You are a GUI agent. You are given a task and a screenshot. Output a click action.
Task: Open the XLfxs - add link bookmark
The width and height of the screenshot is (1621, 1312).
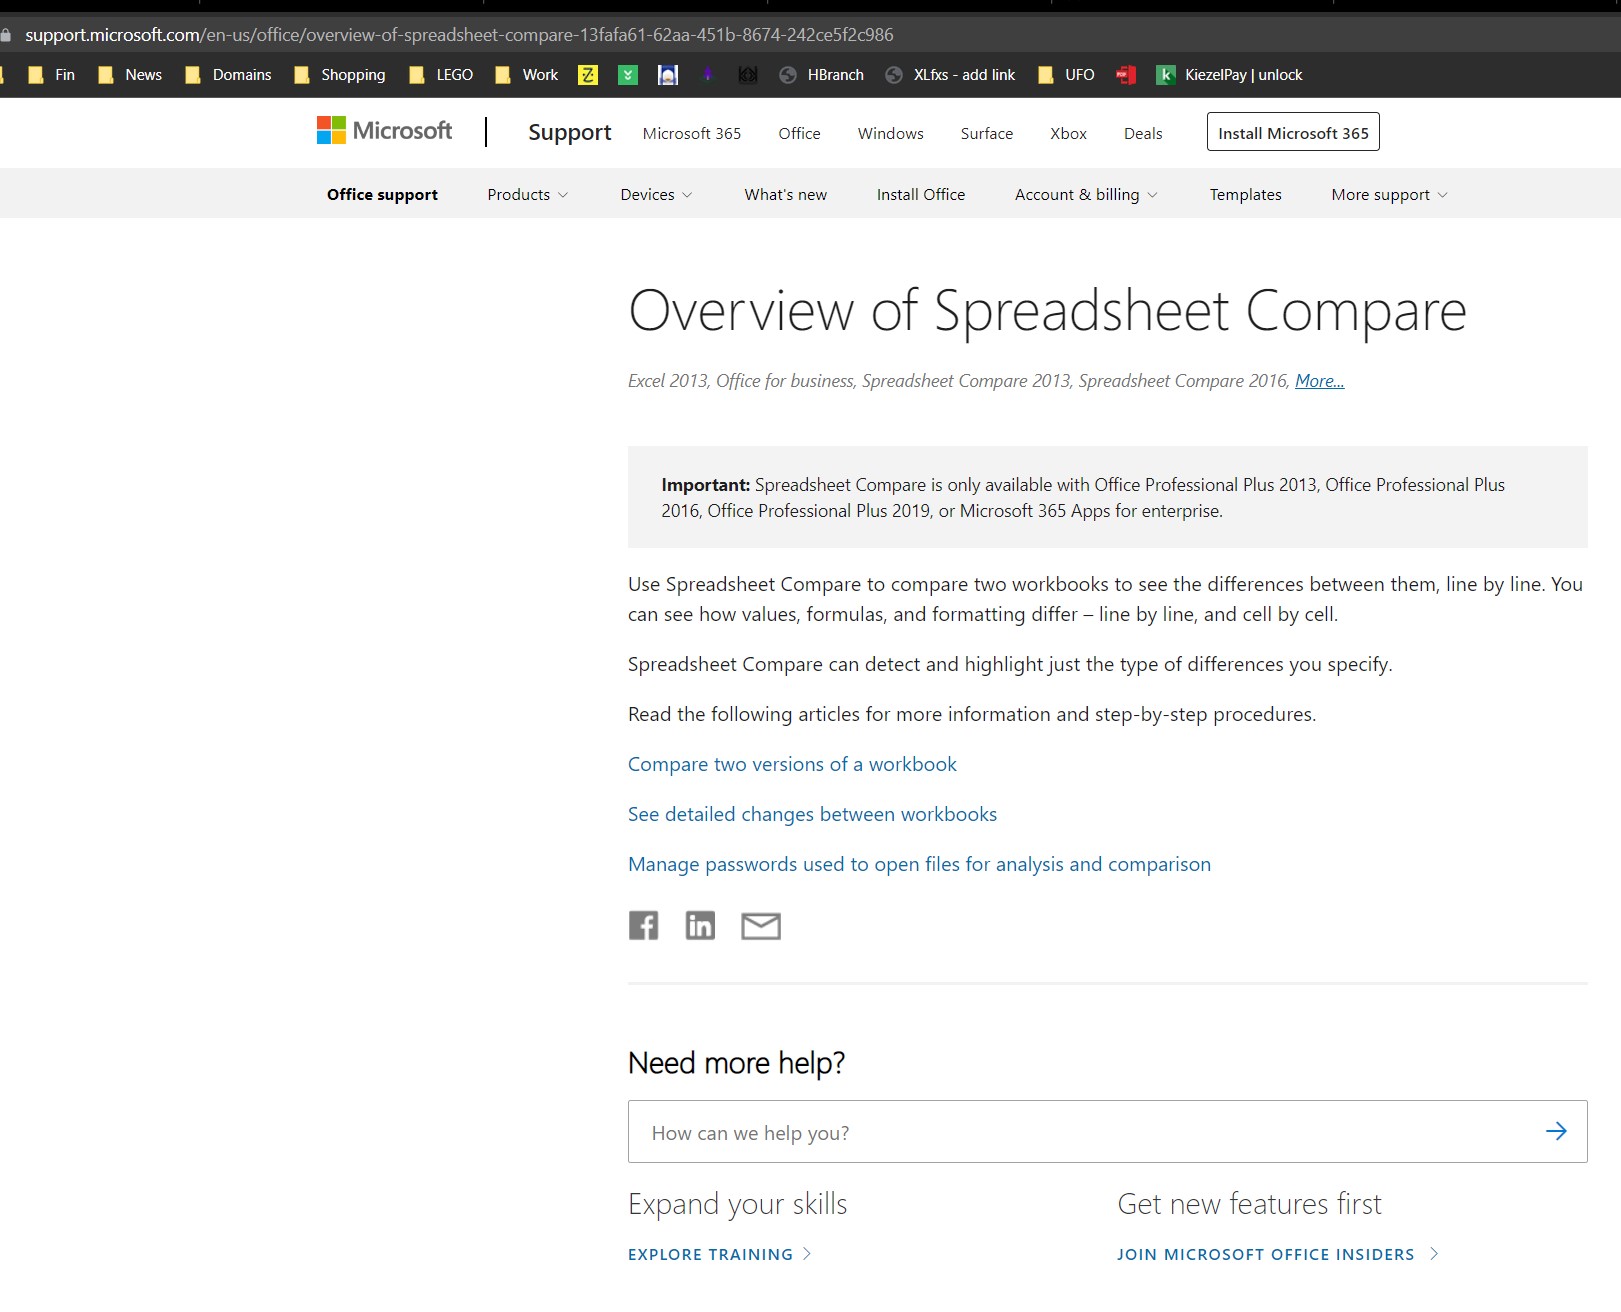coord(950,75)
